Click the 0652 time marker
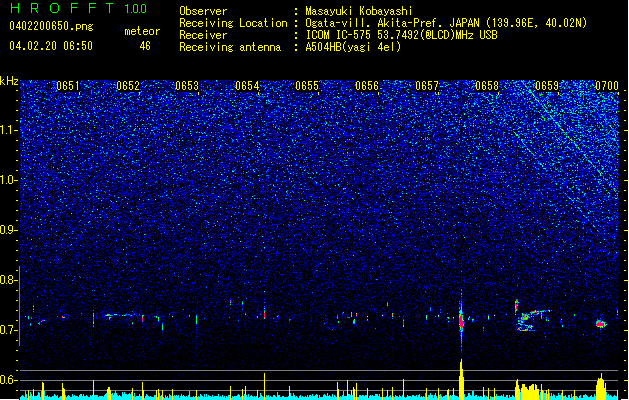 click(x=128, y=86)
